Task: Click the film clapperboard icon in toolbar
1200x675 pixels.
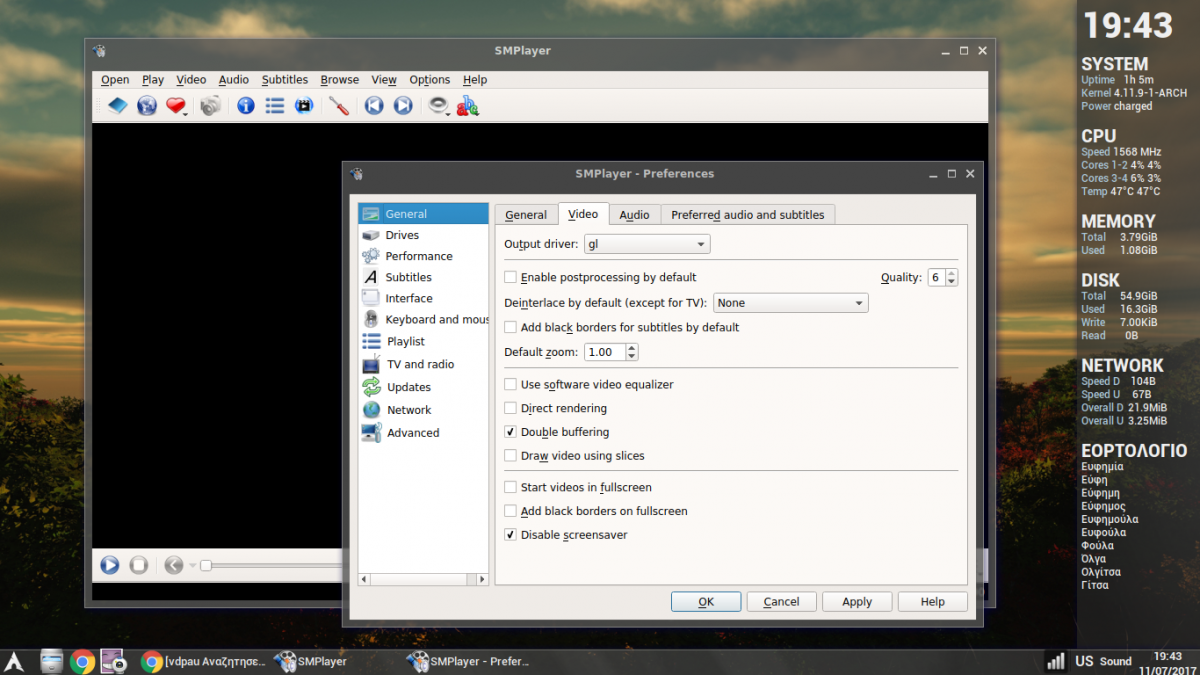Action: (304, 105)
